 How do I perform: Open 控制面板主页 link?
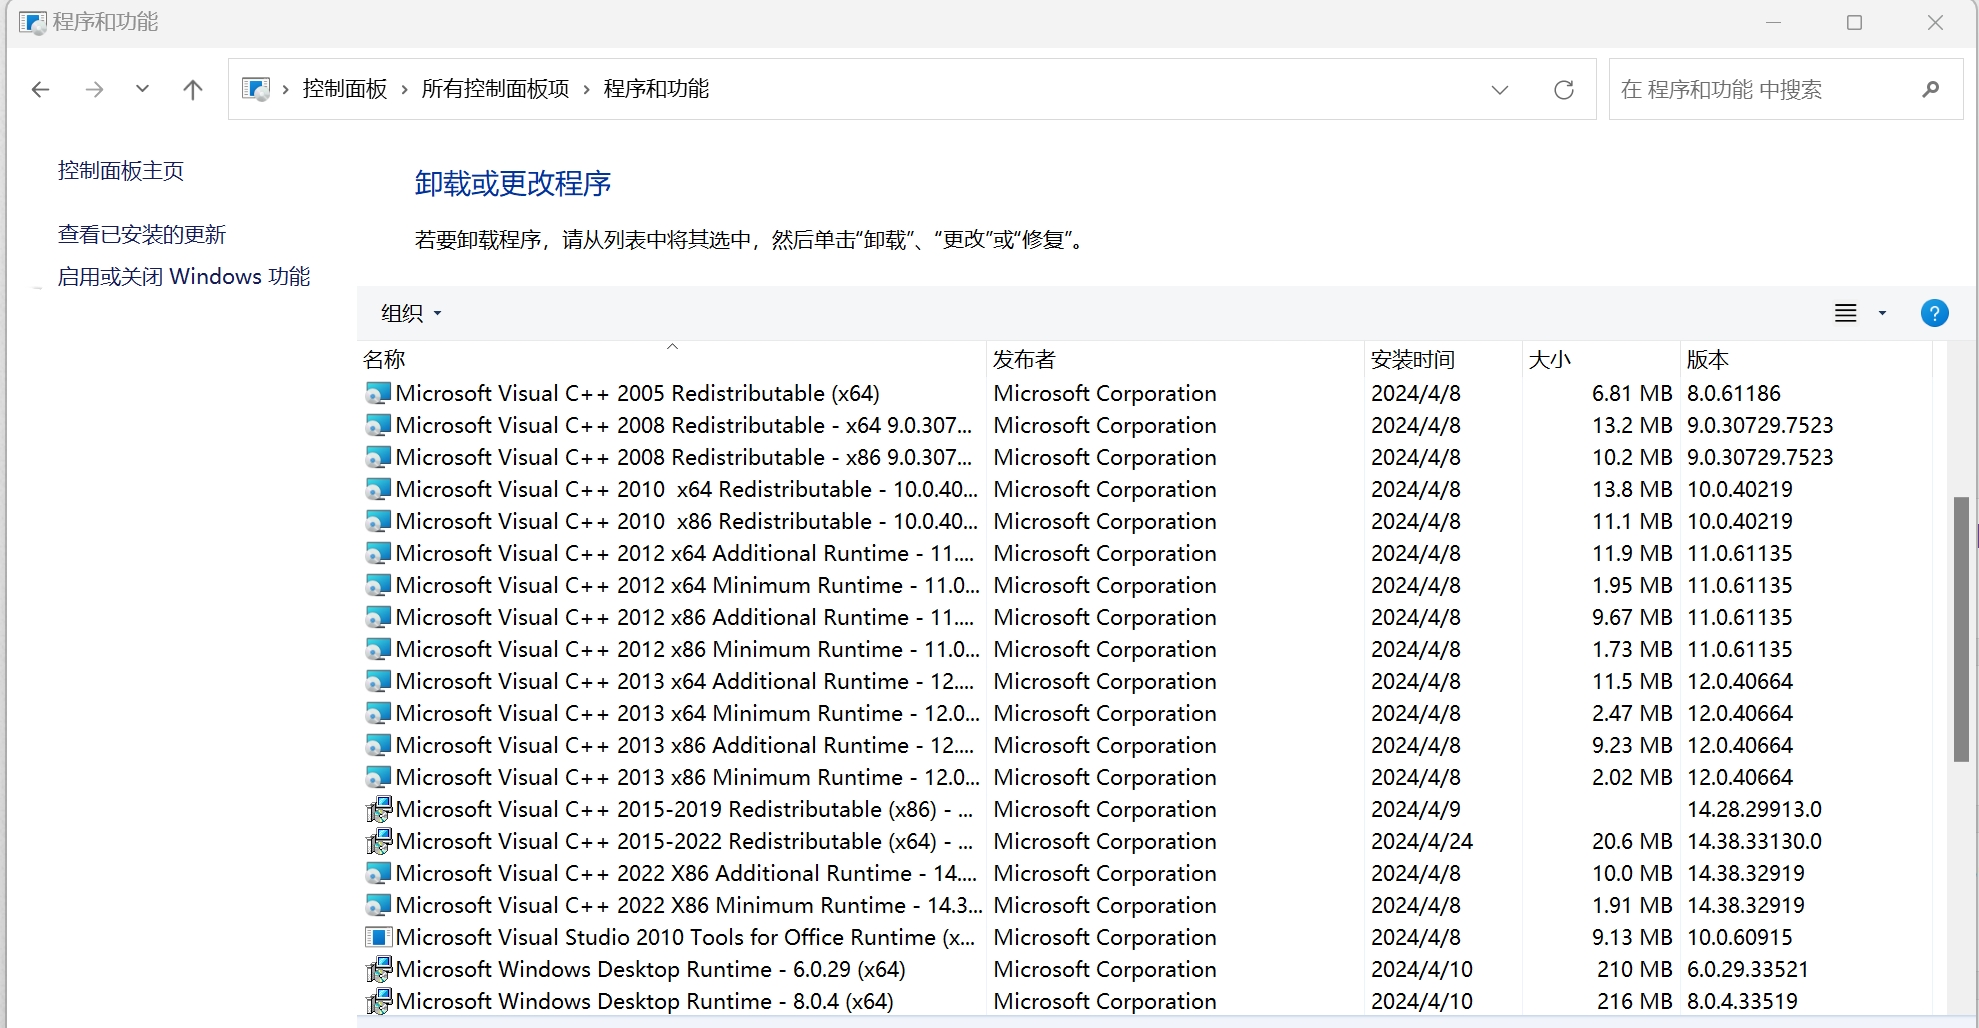[x=121, y=171]
